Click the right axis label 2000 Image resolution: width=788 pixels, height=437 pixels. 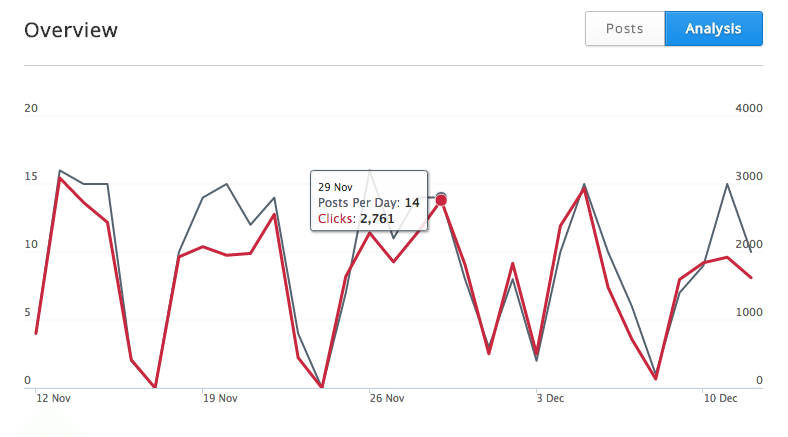(749, 245)
